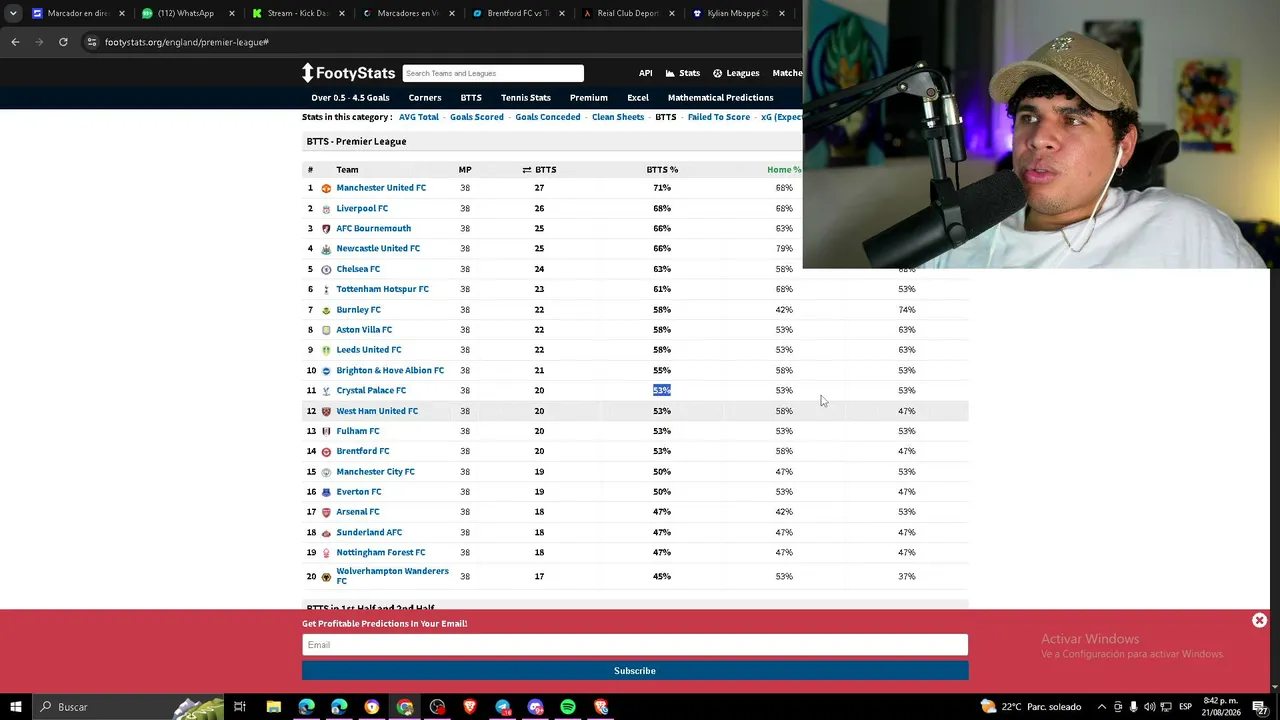
Task: Open Task View on the taskbar
Action: [x=240, y=707]
